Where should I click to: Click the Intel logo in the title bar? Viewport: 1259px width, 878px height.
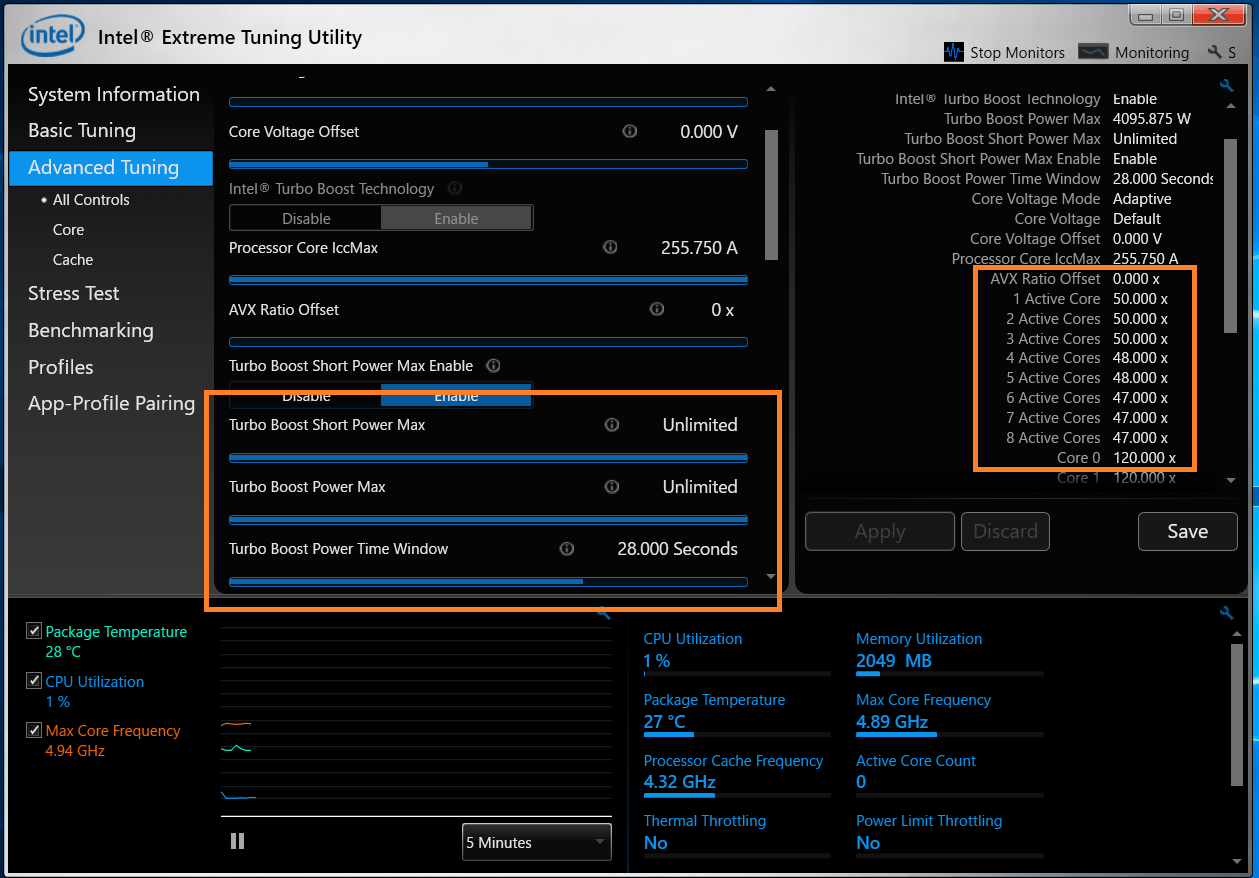[53, 38]
